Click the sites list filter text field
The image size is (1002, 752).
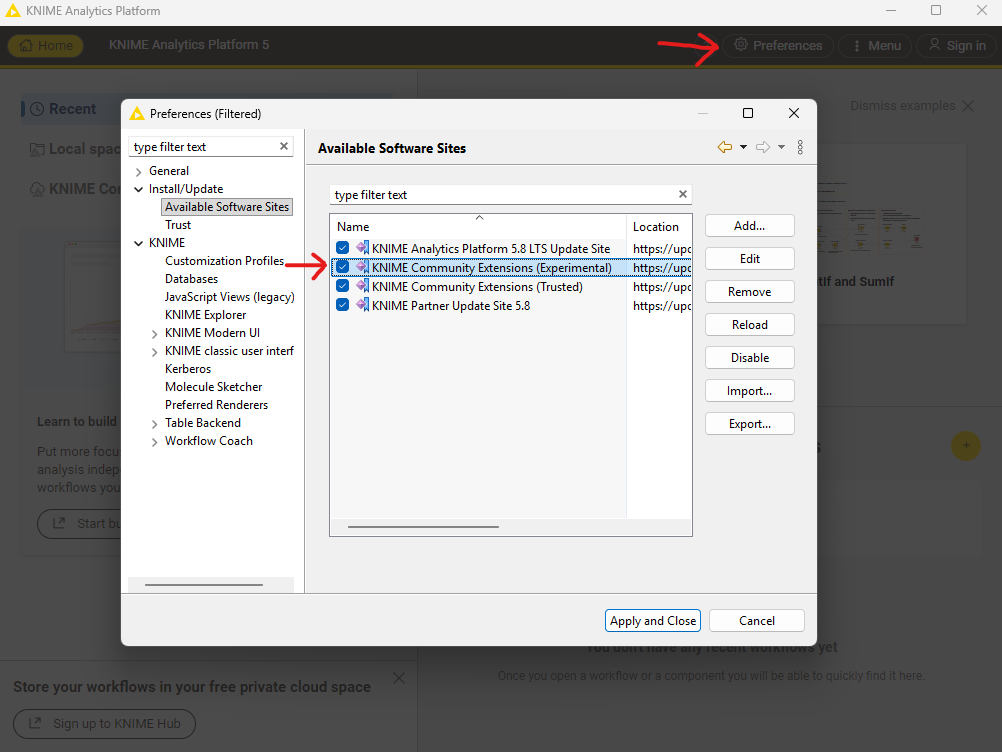(500, 195)
